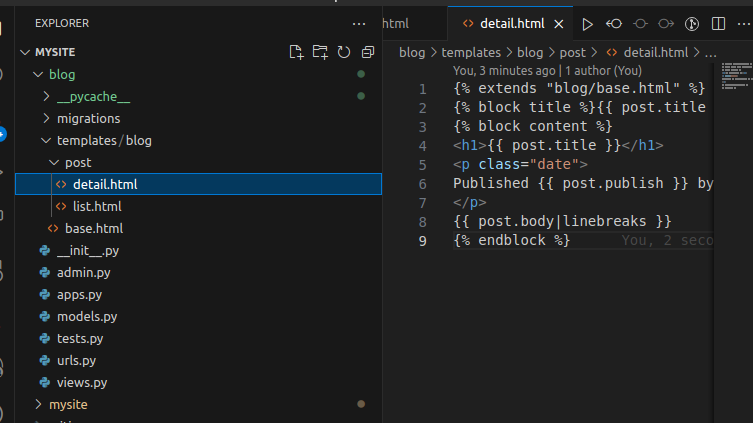Click the "block content" line of code

coord(533,126)
